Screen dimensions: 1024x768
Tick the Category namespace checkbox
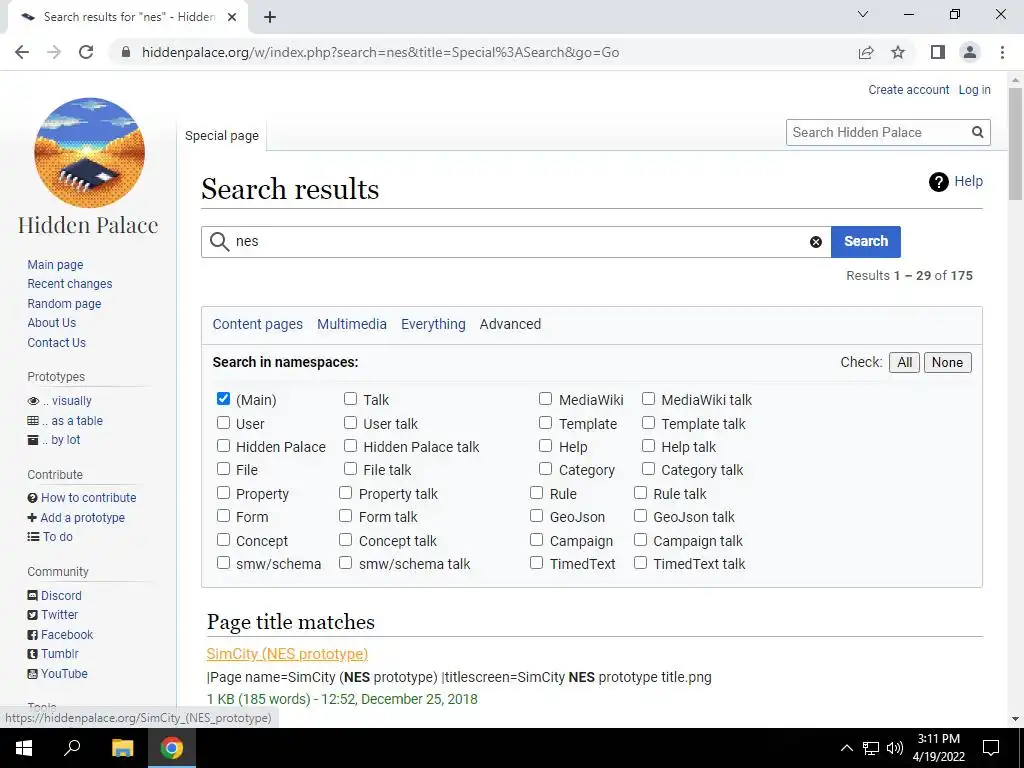pos(545,469)
